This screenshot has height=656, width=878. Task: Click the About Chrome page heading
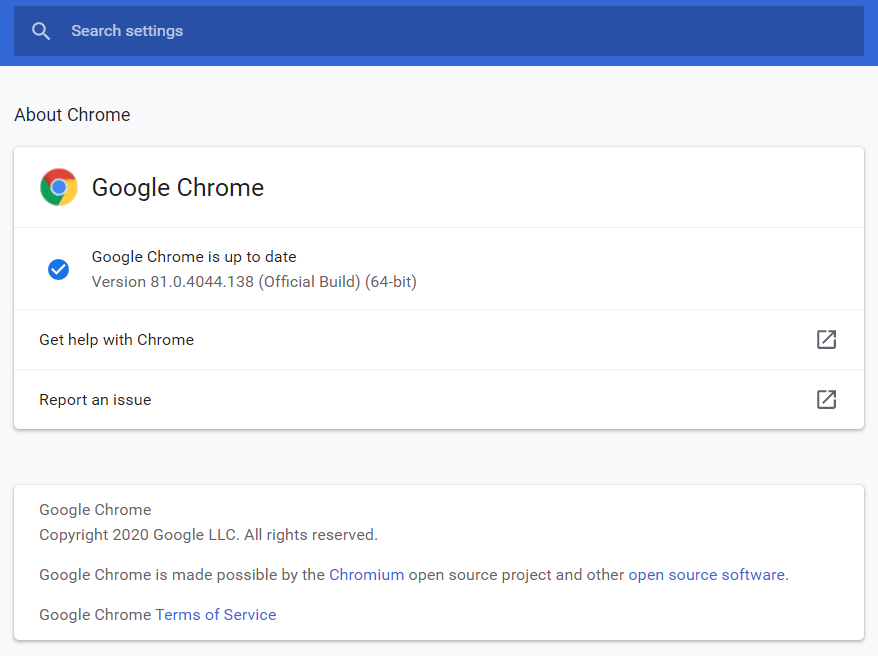pos(72,115)
